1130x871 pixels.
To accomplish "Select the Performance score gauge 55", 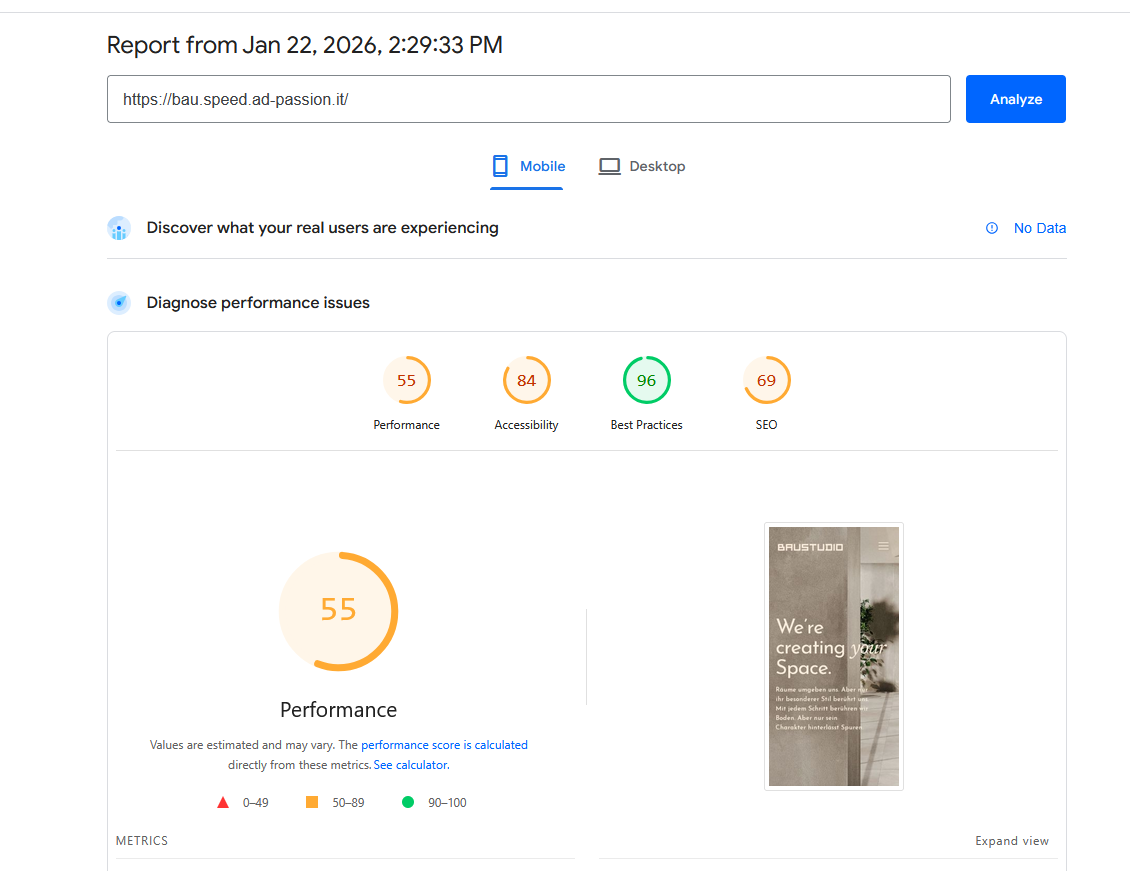I will 406,381.
